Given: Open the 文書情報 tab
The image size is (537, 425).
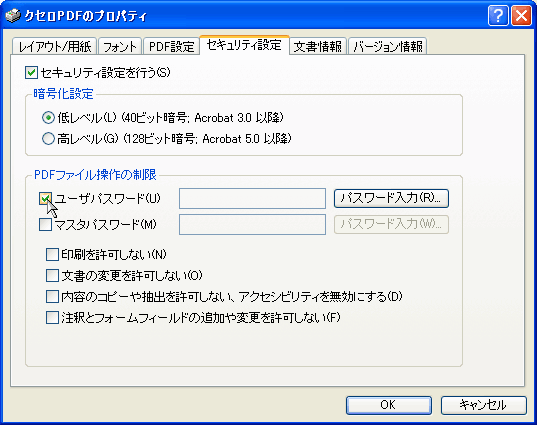Looking at the screenshot, I should (x=318, y=46).
